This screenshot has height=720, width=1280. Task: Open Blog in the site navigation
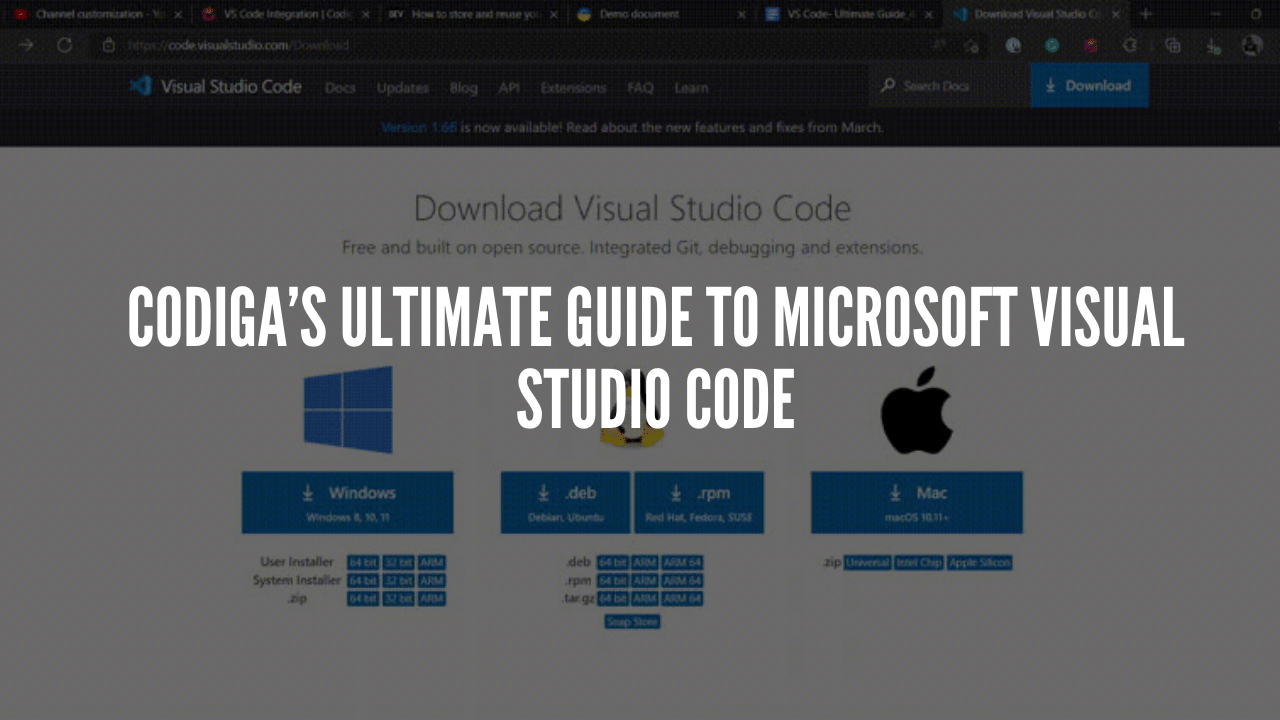coord(463,88)
